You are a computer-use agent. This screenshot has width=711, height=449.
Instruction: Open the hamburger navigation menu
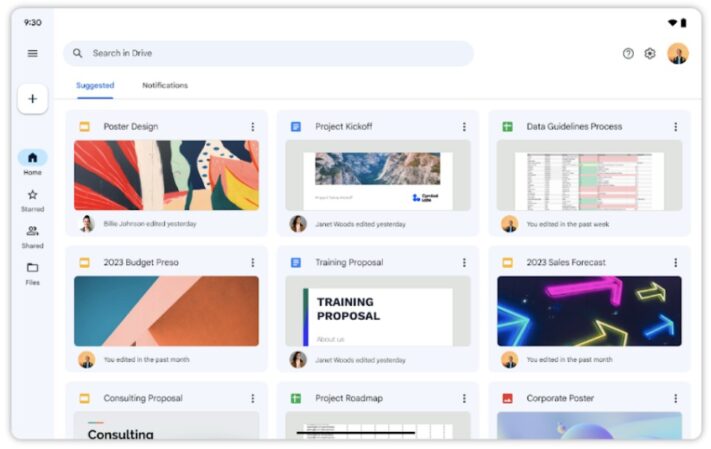tap(33, 54)
